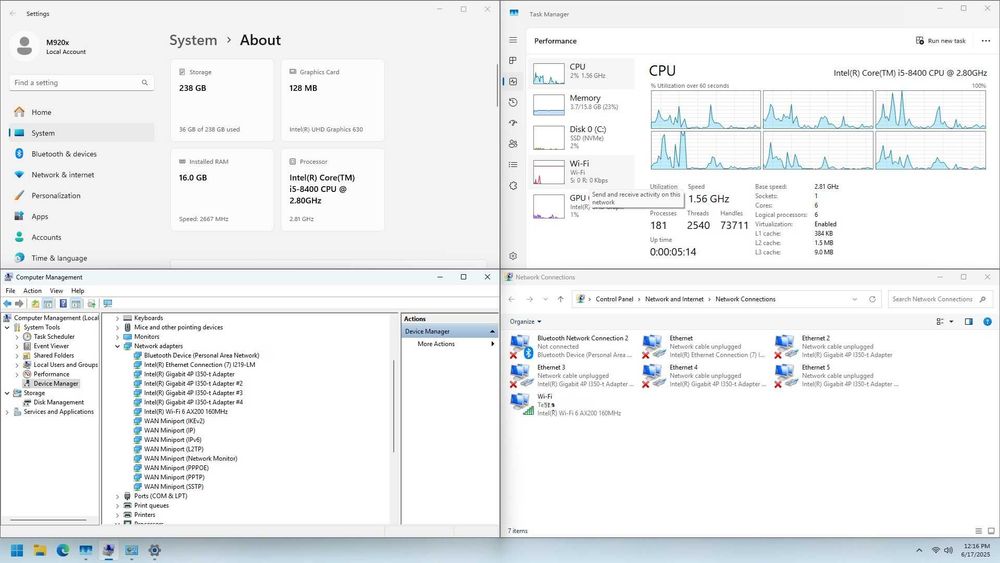The width and height of the screenshot is (1000, 563).
Task: Open the change view dropdown arrow in Network Connections
Action: 952,321
